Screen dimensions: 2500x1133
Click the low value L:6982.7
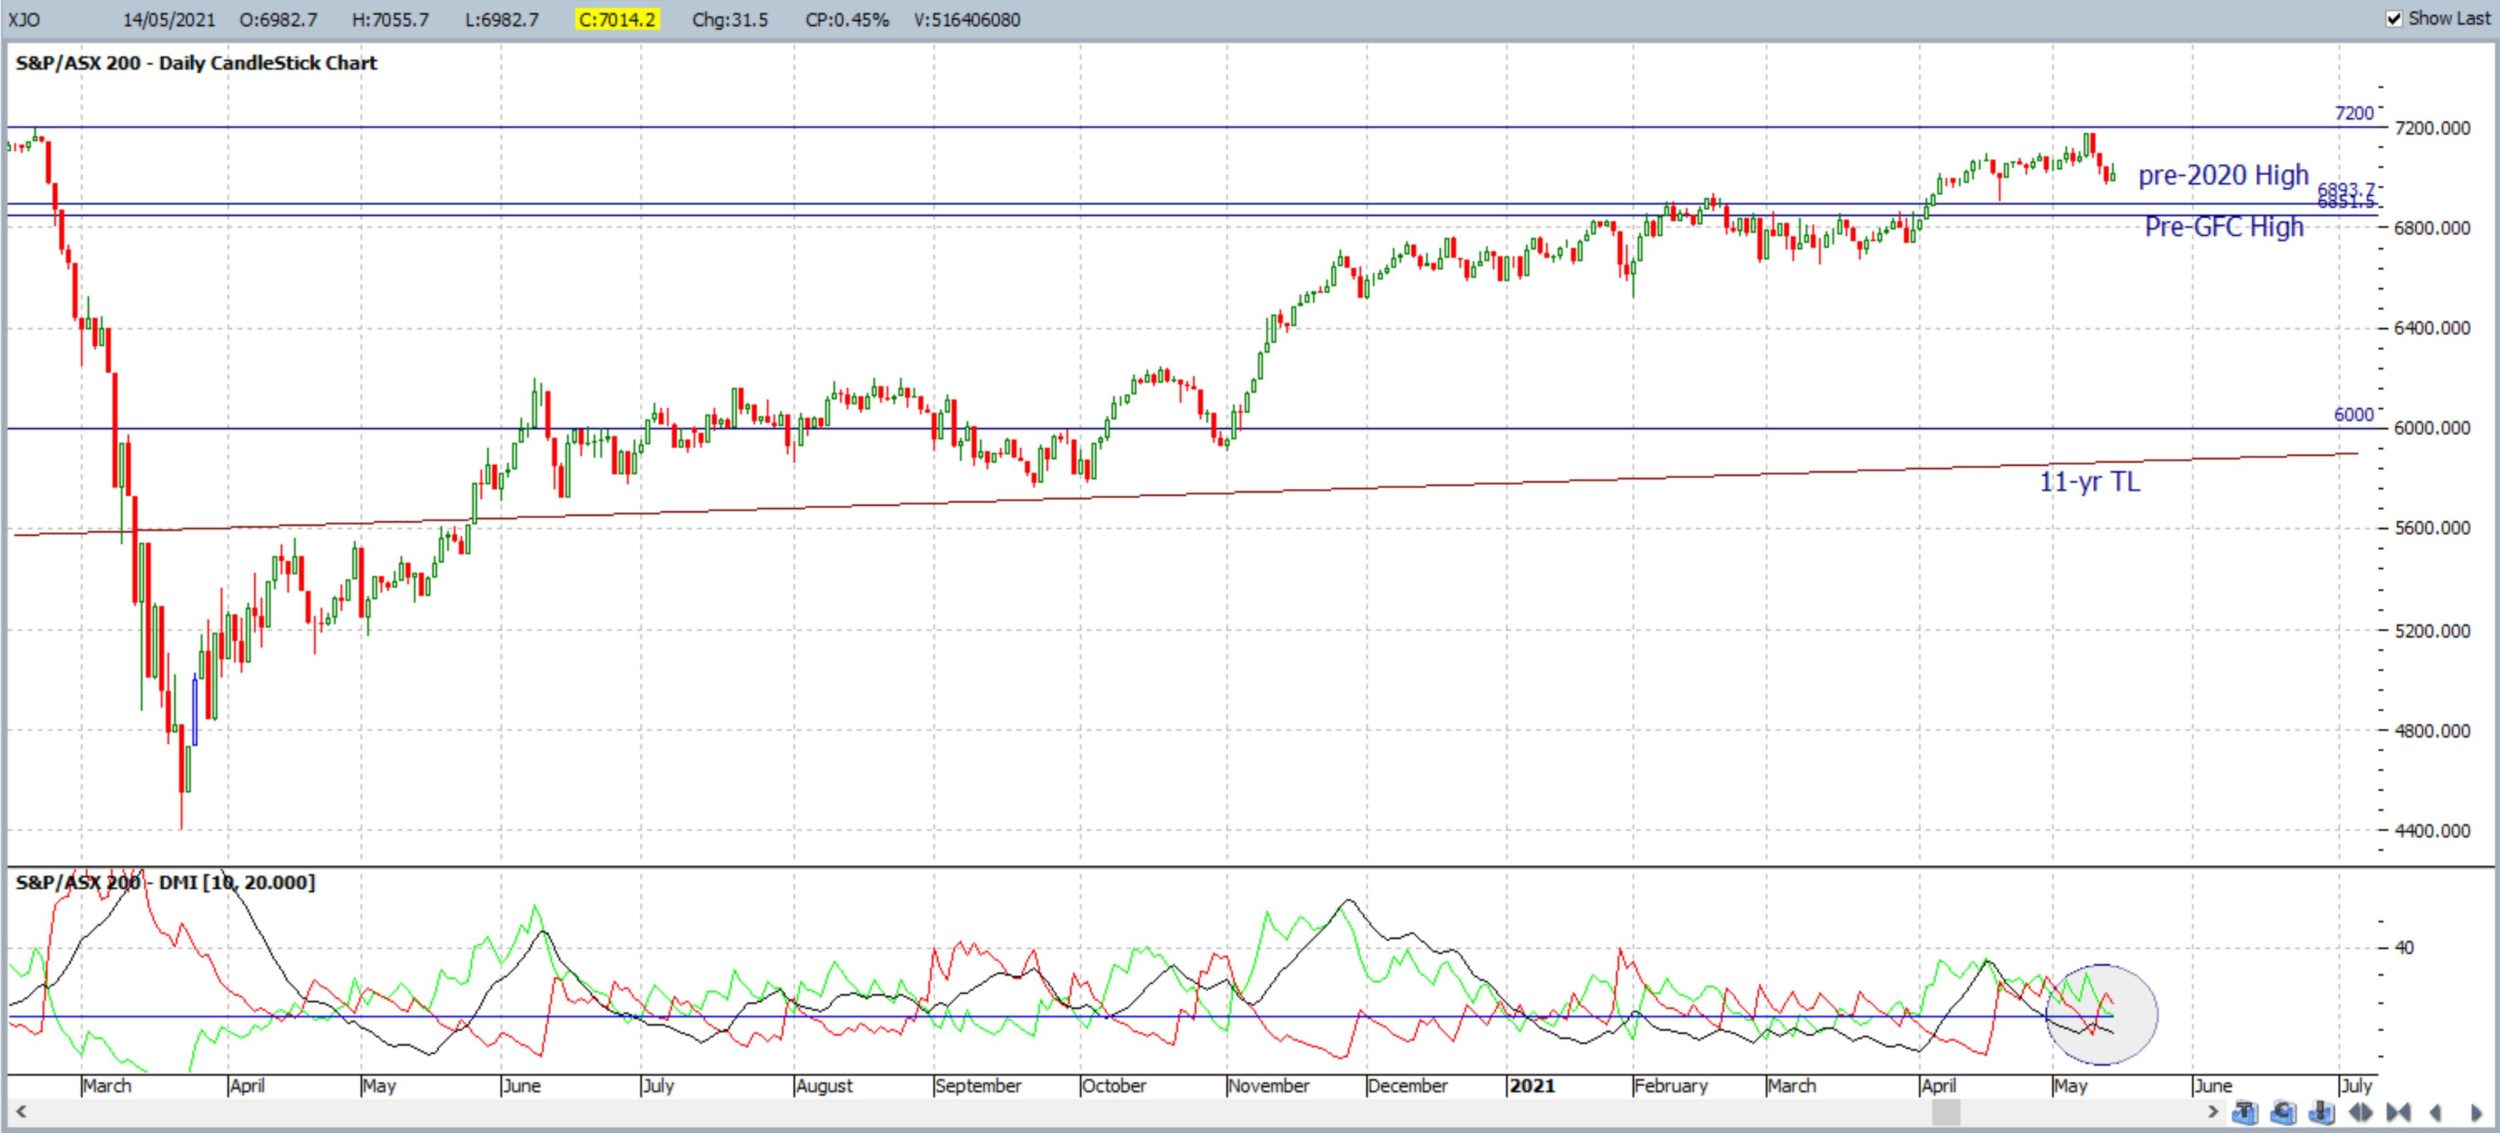click(502, 20)
